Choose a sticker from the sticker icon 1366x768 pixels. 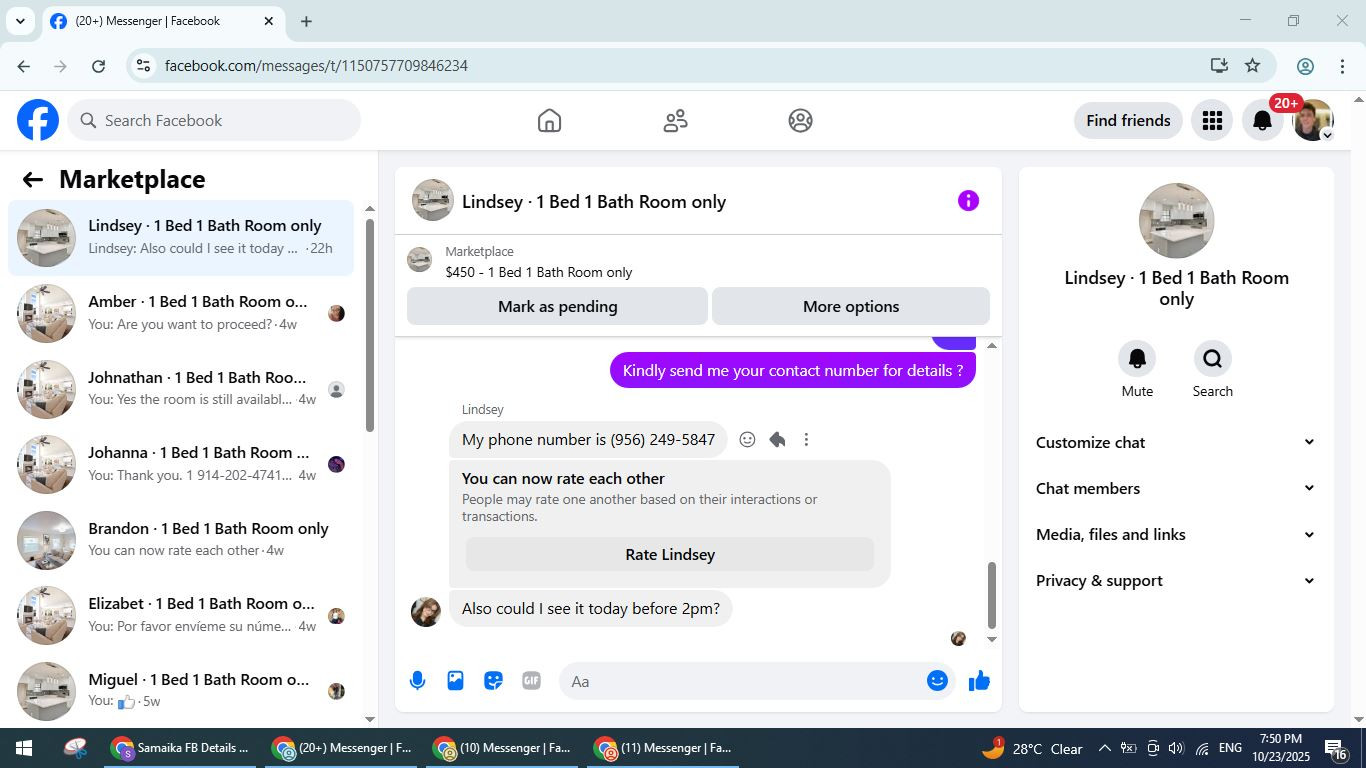click(493, 681)
